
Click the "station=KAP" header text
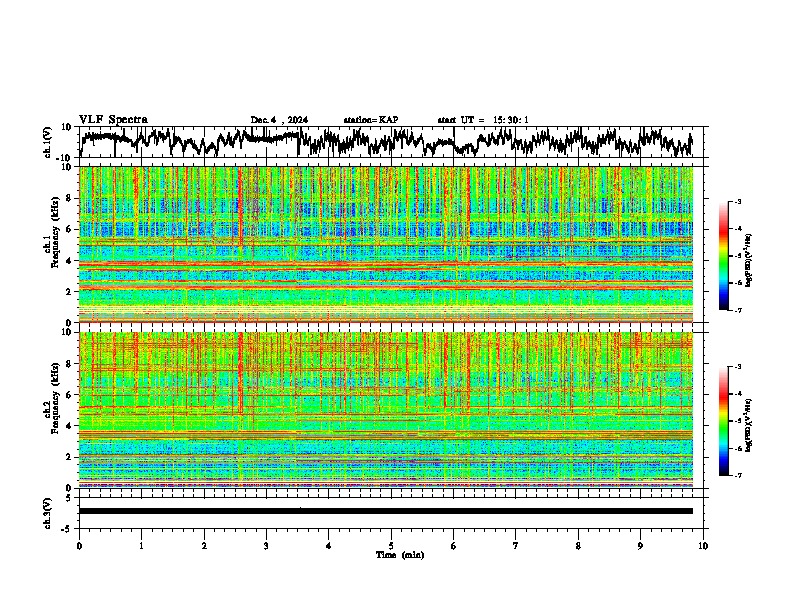pyautogui.click(x=371, y=120)
